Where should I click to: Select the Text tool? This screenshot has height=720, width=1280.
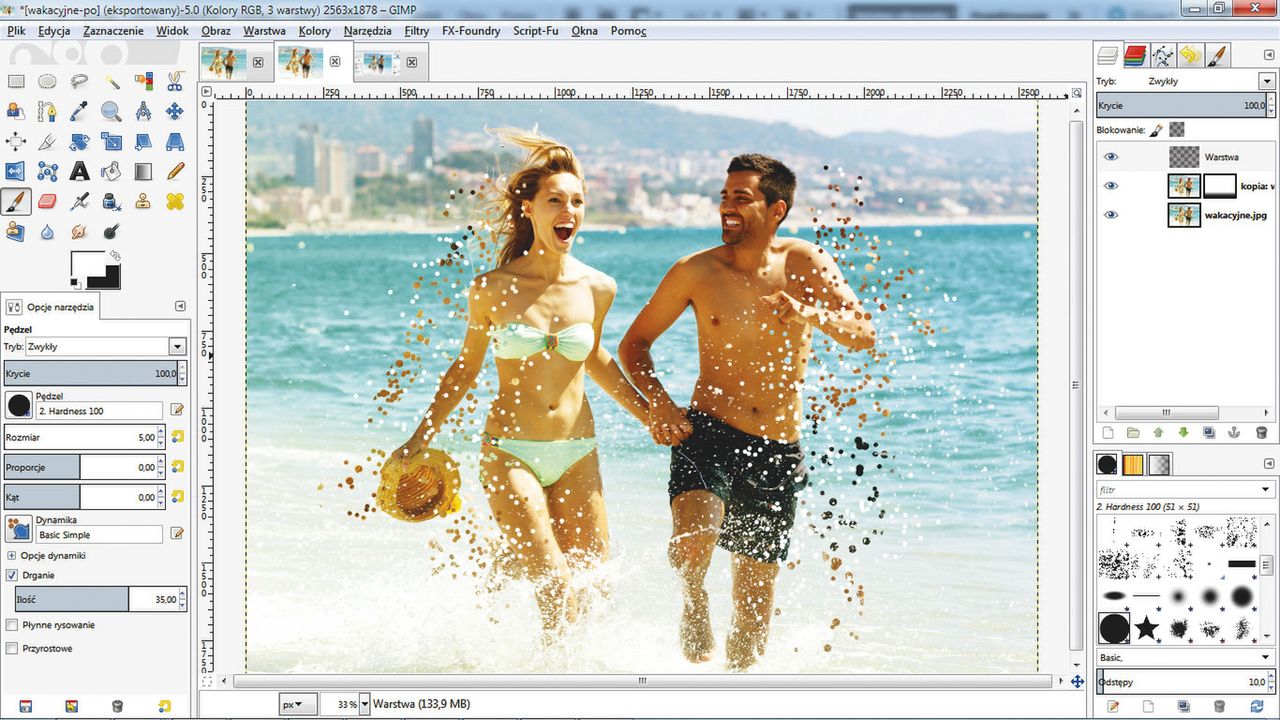[80, 171]
